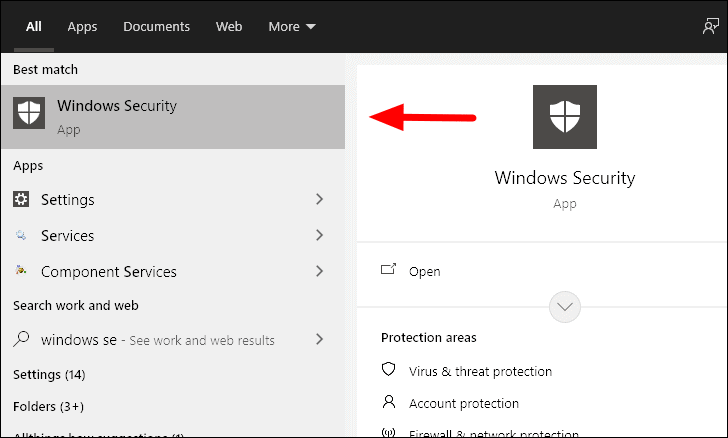Image resolution: width=728 pixels, height=438 pixels.
Task: Expand more actions with the round chevron button
Action: (x=565, y=307)
